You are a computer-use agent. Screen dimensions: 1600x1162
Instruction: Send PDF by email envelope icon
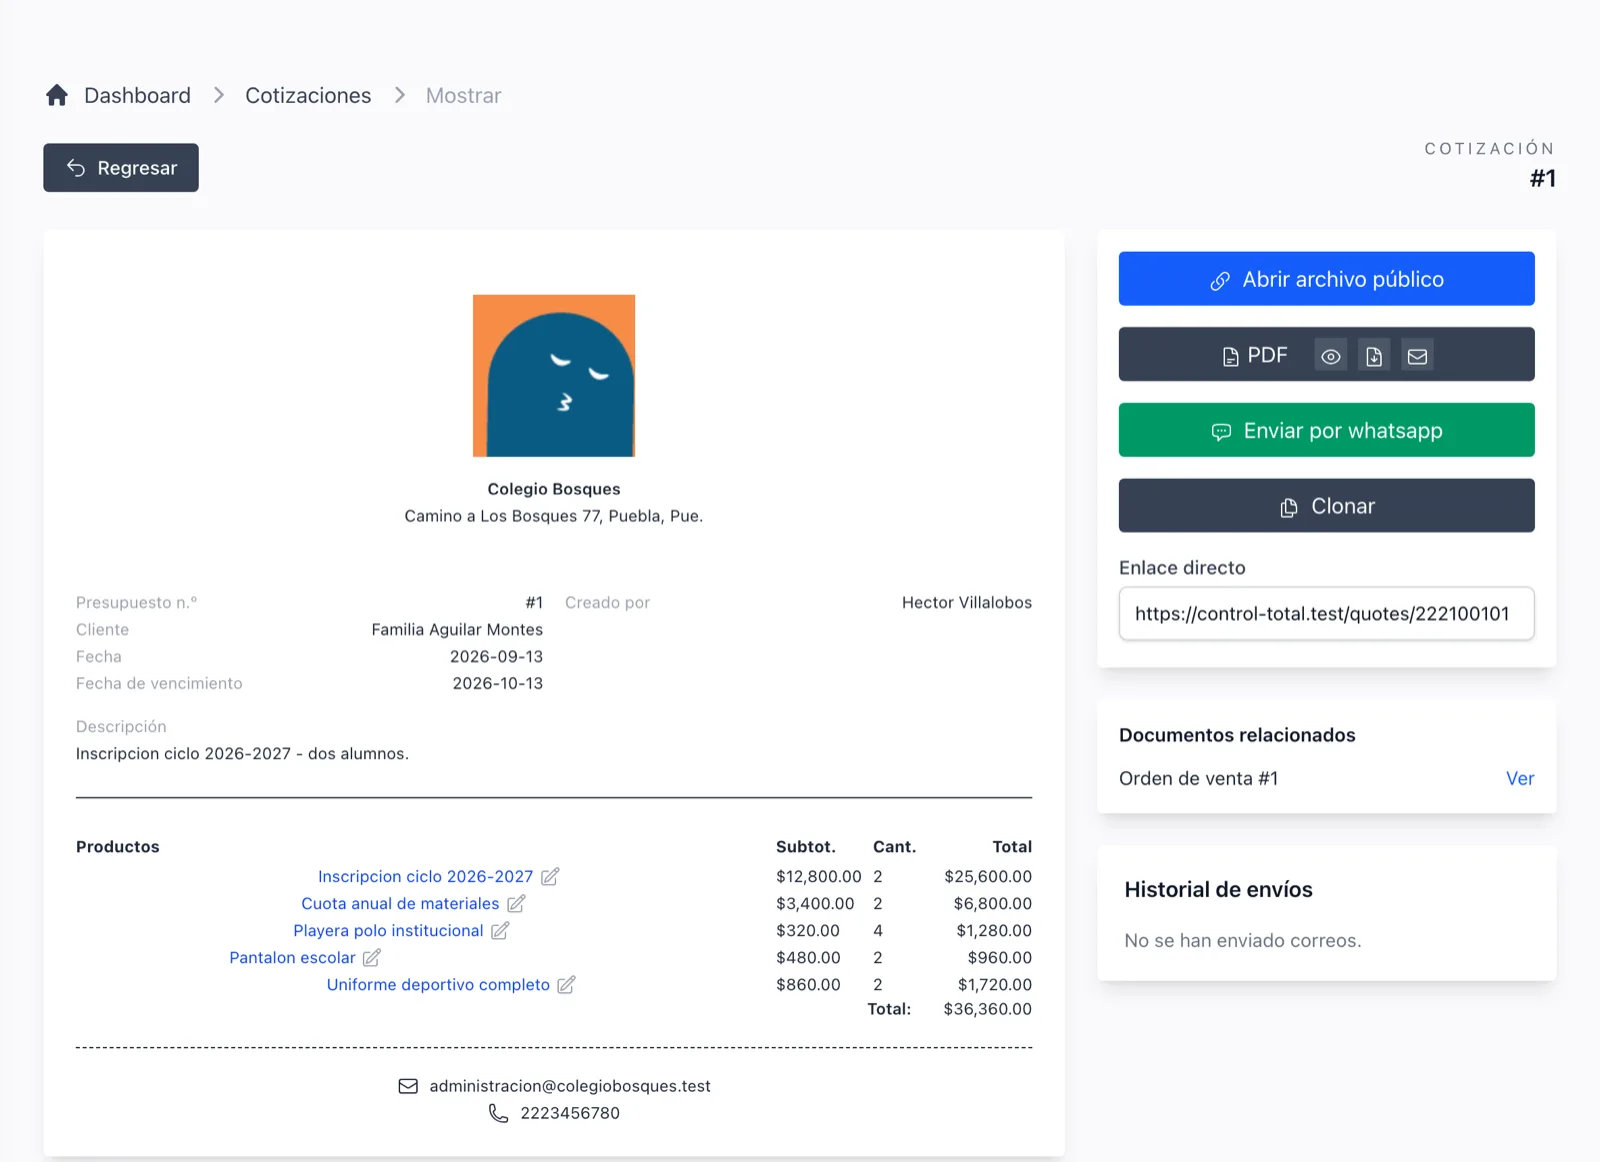point(1417,356)
